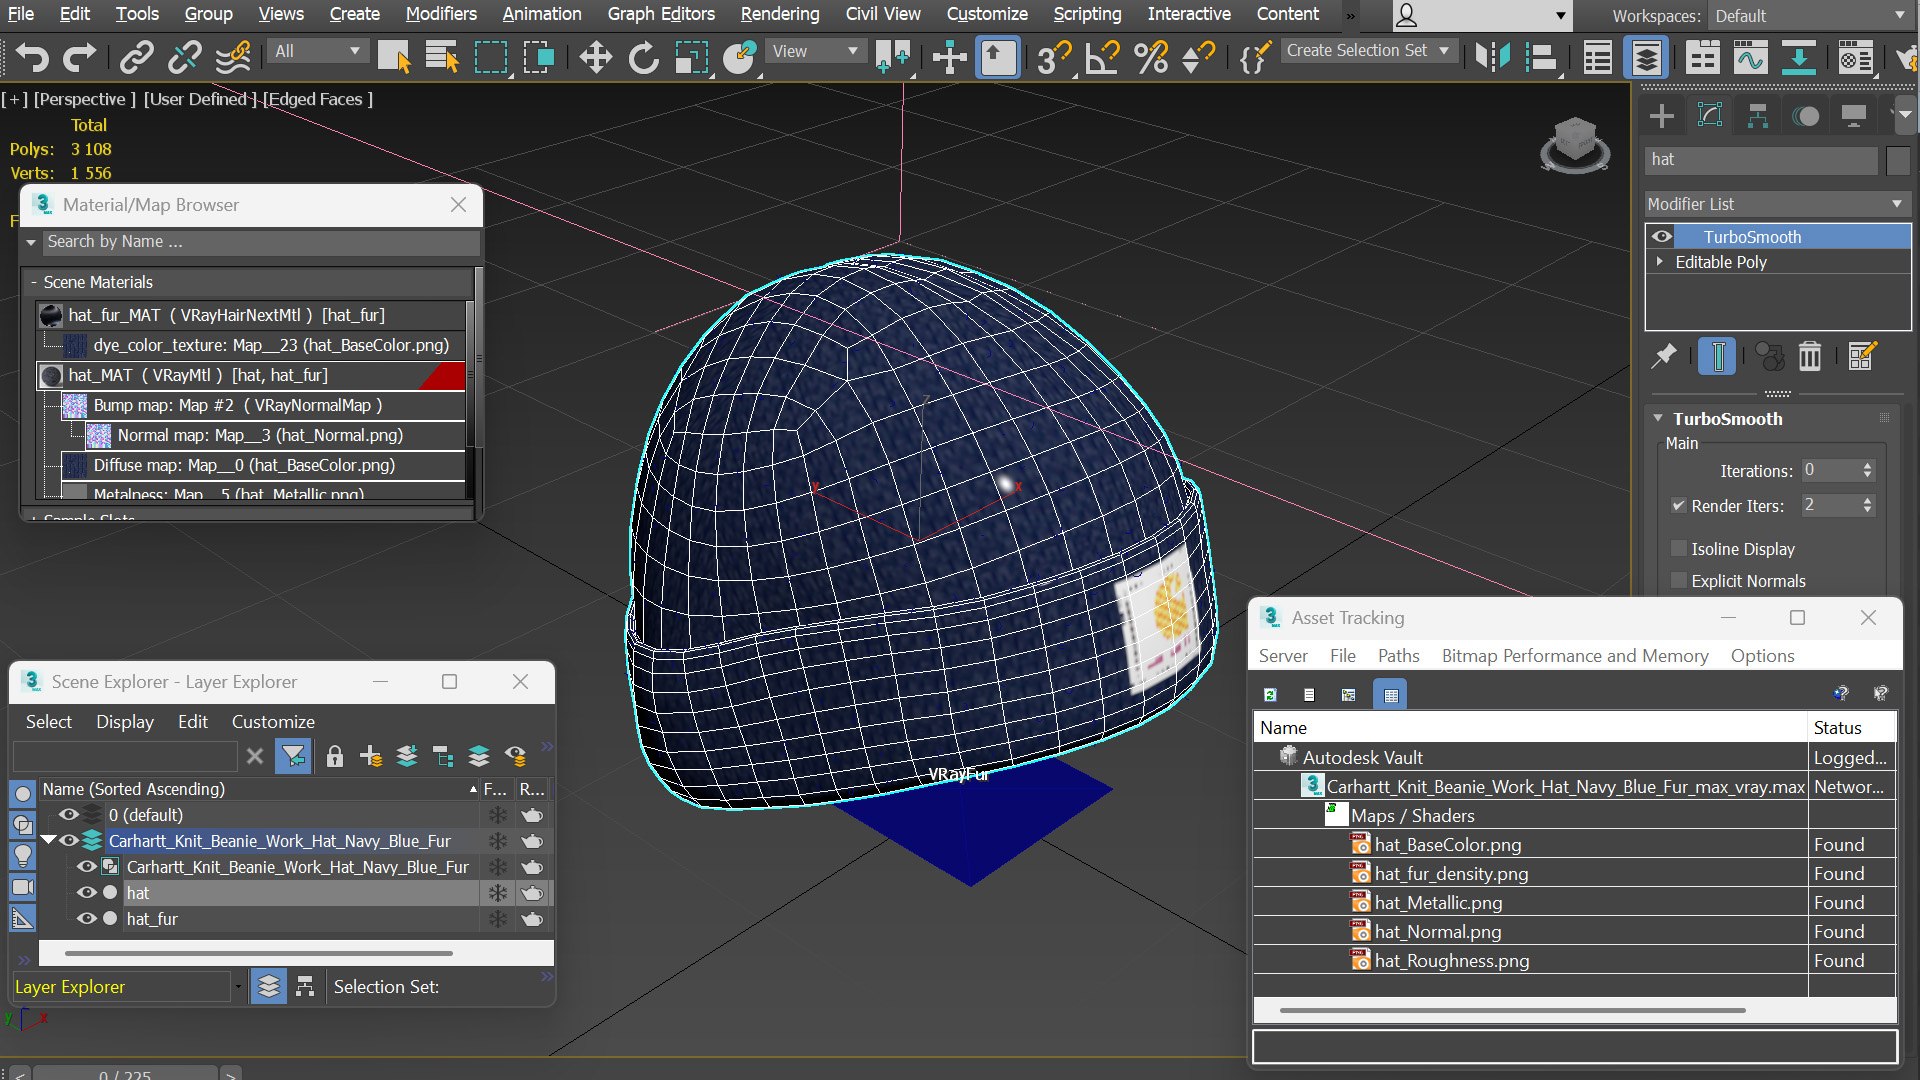Open the View reference coordinate dropdown
Viewport: 1920px width, 1080px height.
coord(815,51)
